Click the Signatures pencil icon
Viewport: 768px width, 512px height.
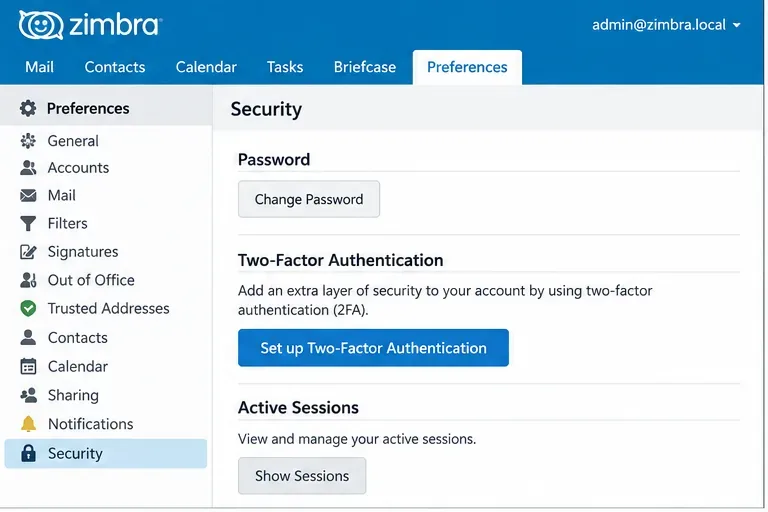tap(28, 252)
